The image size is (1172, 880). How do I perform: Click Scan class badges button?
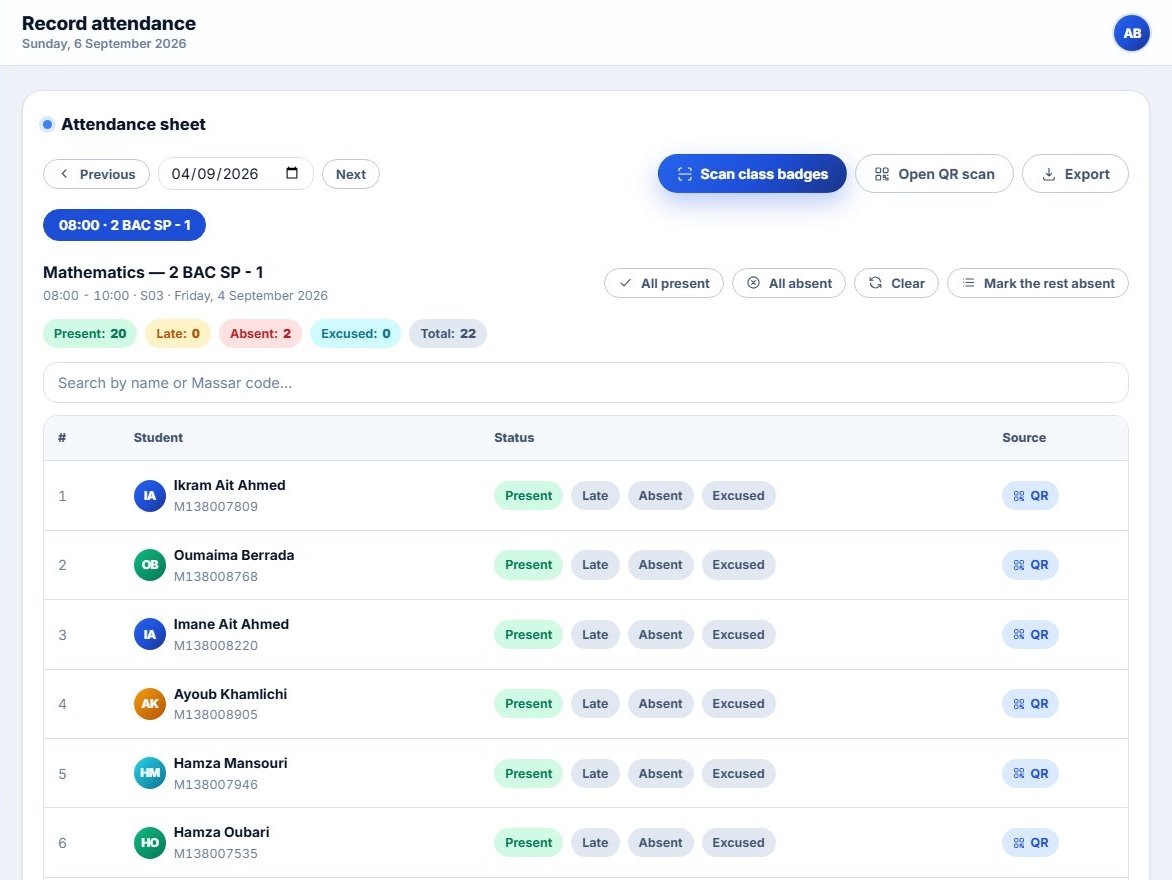tap(752, 173)
